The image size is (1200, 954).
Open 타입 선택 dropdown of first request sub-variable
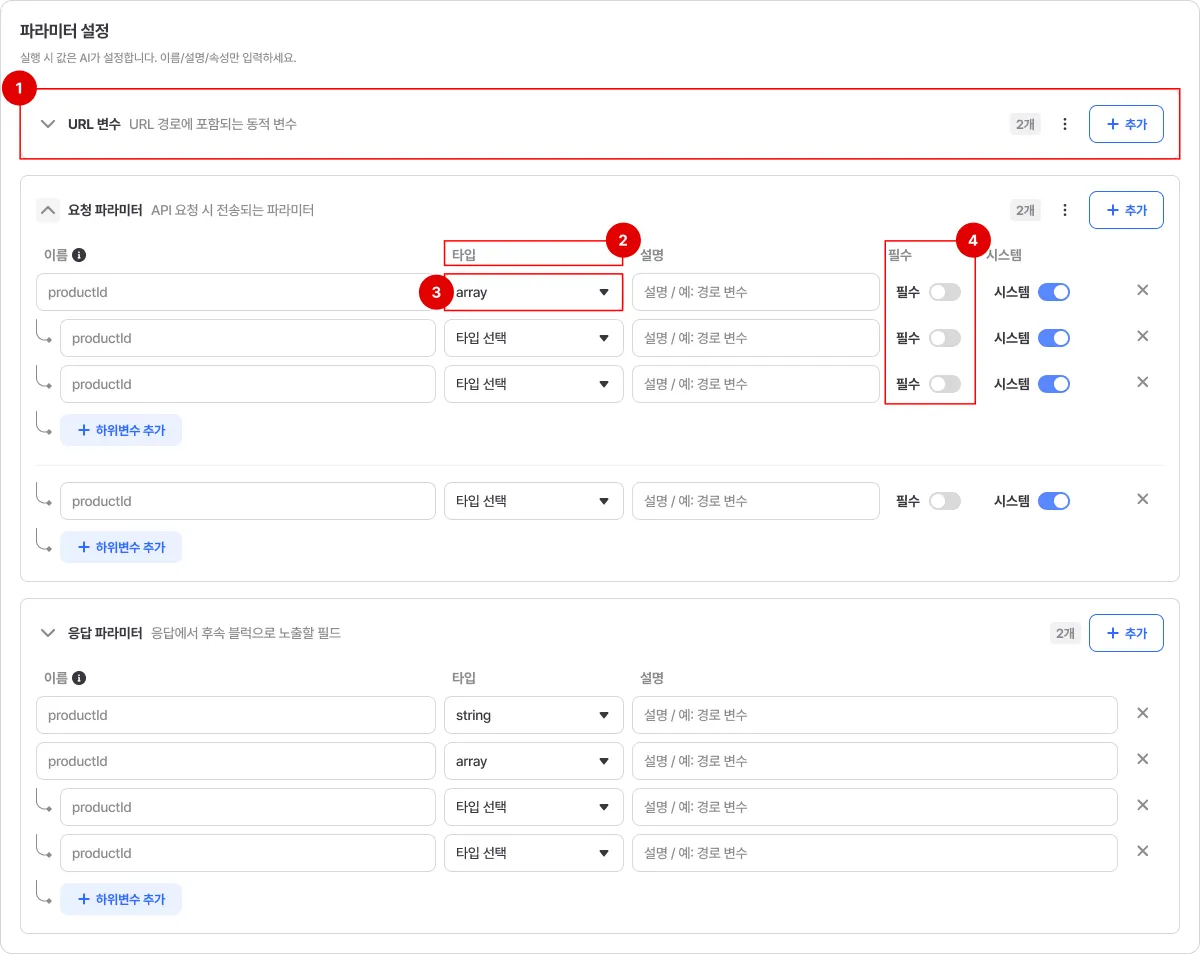534,338
